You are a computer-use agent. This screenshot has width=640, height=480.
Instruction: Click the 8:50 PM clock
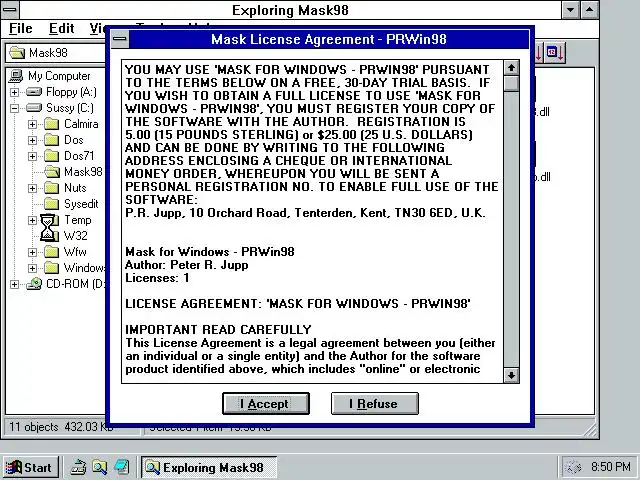(x=611, y=466)
